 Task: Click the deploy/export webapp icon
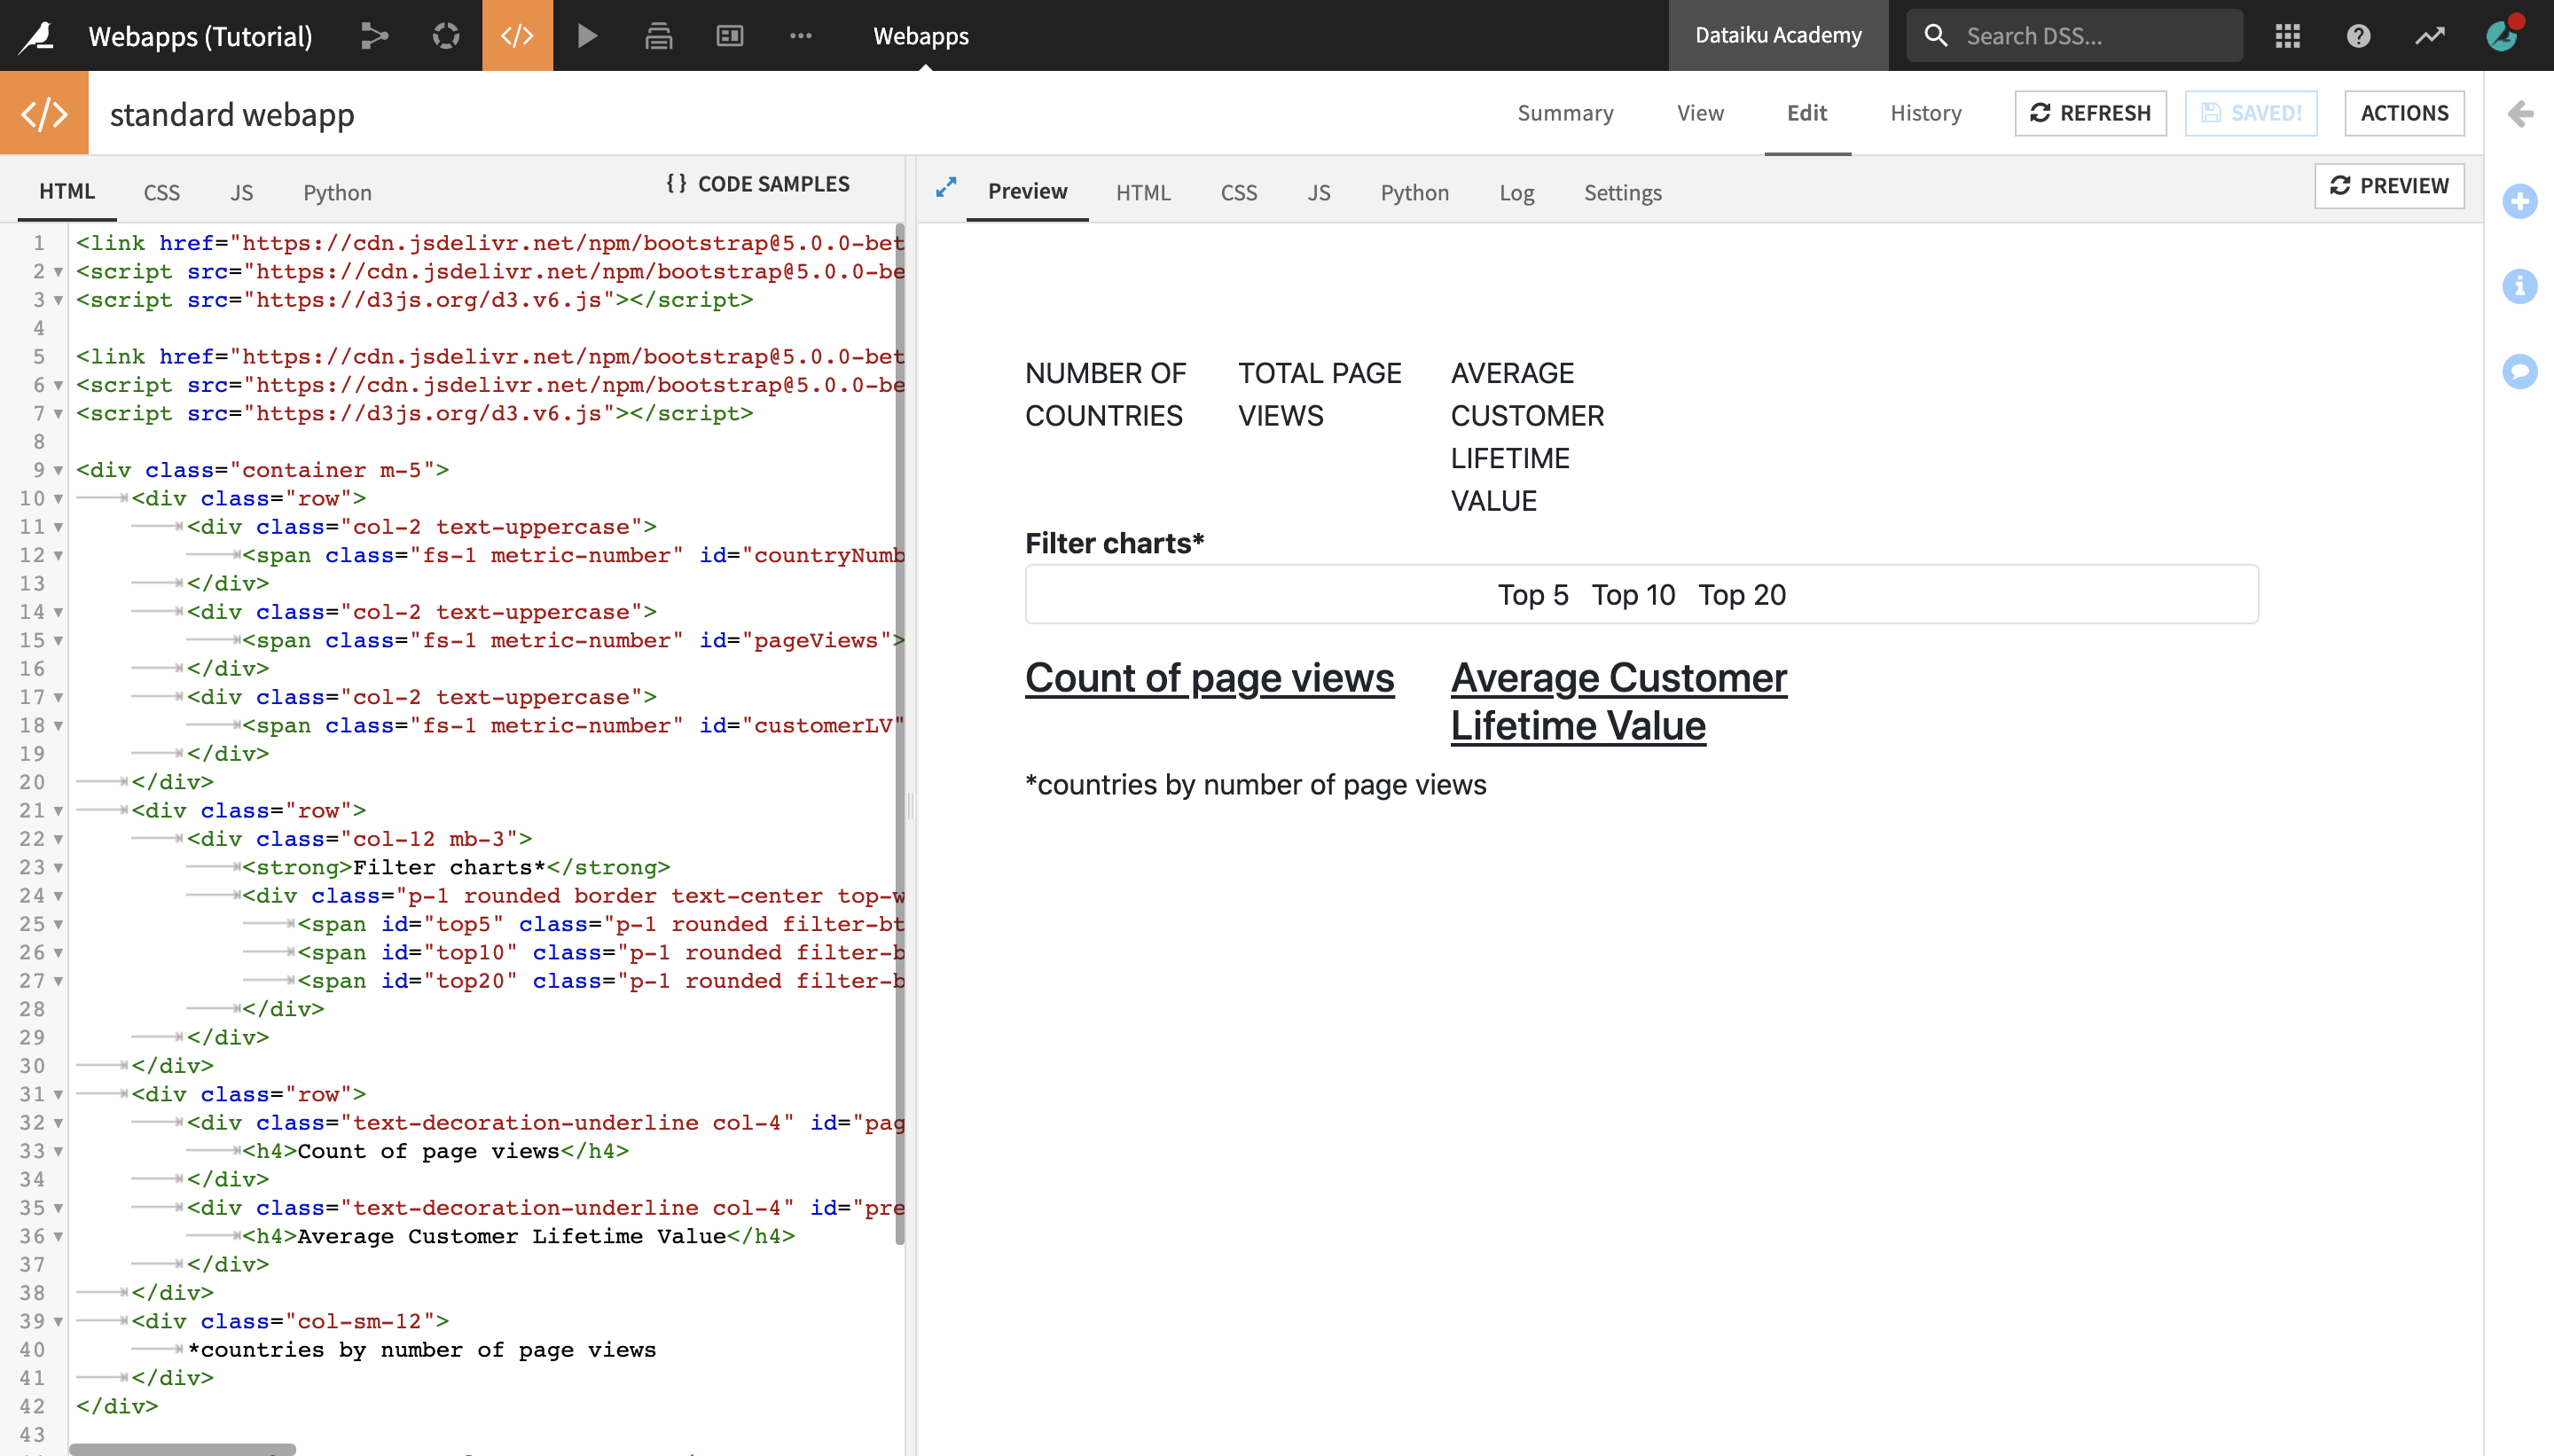coord(658,35)
